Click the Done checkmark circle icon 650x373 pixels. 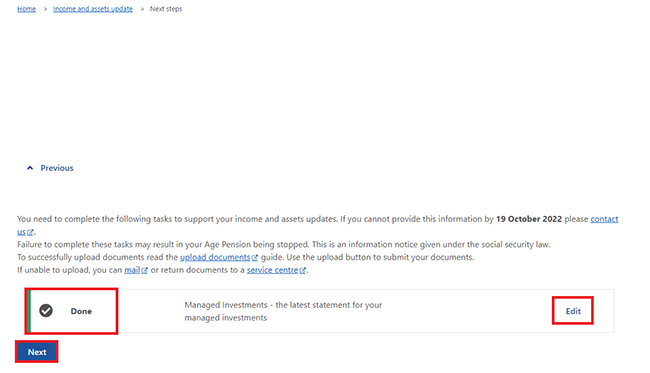(x=46, y=310)
